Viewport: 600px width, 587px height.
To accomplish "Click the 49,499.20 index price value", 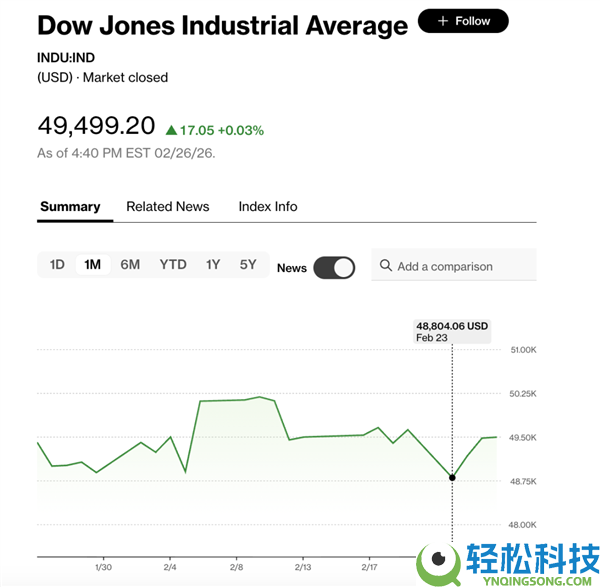I will tap(97, 126).
